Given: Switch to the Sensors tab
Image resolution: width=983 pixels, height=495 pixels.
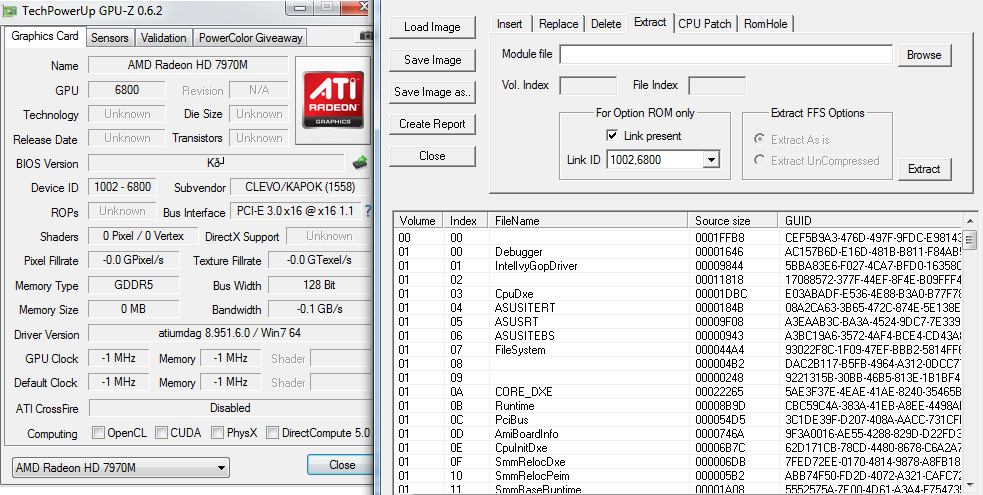Looking at the screenshot, I should tap(109, 38).
